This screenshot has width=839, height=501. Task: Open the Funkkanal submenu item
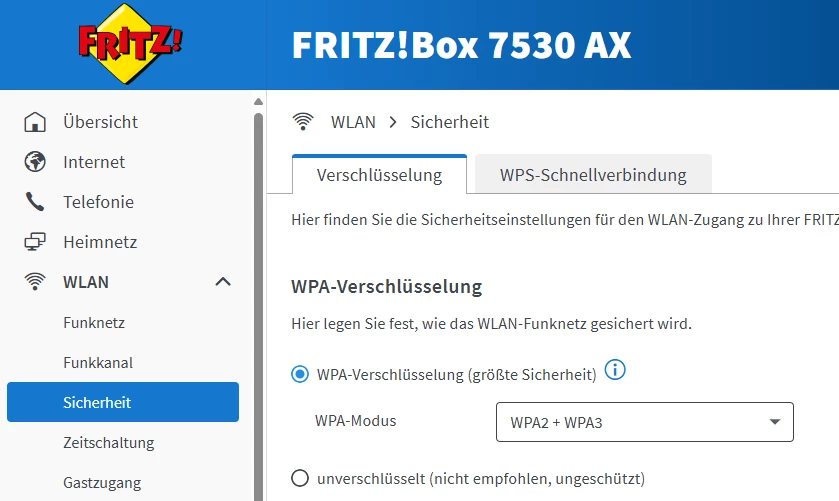click(x=98, y=363)
